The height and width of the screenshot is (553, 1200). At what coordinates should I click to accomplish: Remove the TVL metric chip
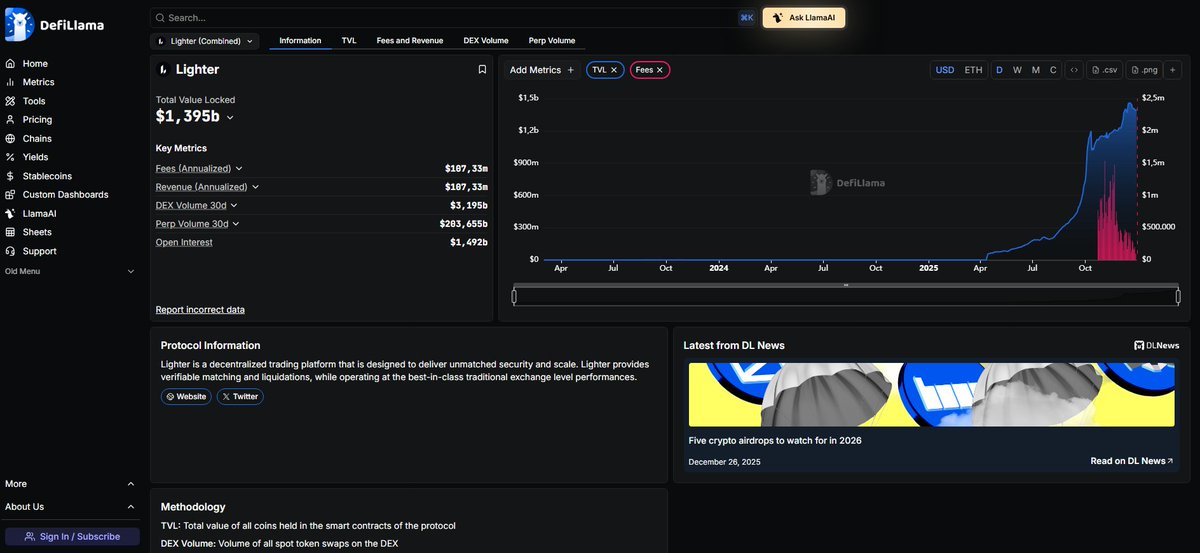click(614, 70)
